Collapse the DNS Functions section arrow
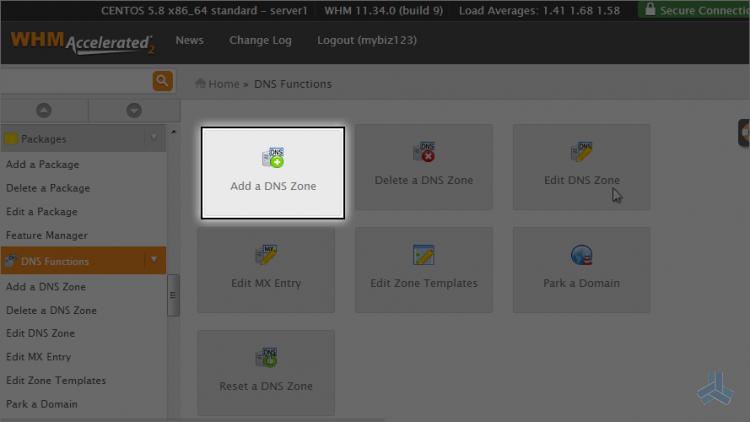 (x=154, y=260)
